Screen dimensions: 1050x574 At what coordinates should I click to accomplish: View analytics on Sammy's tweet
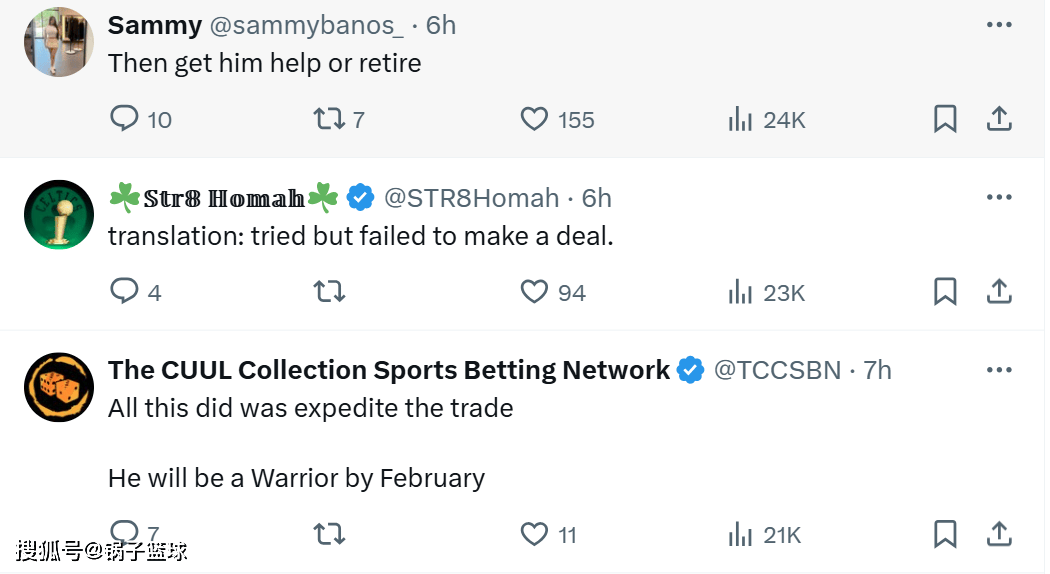pyautogui.click(x=741, y=120)
